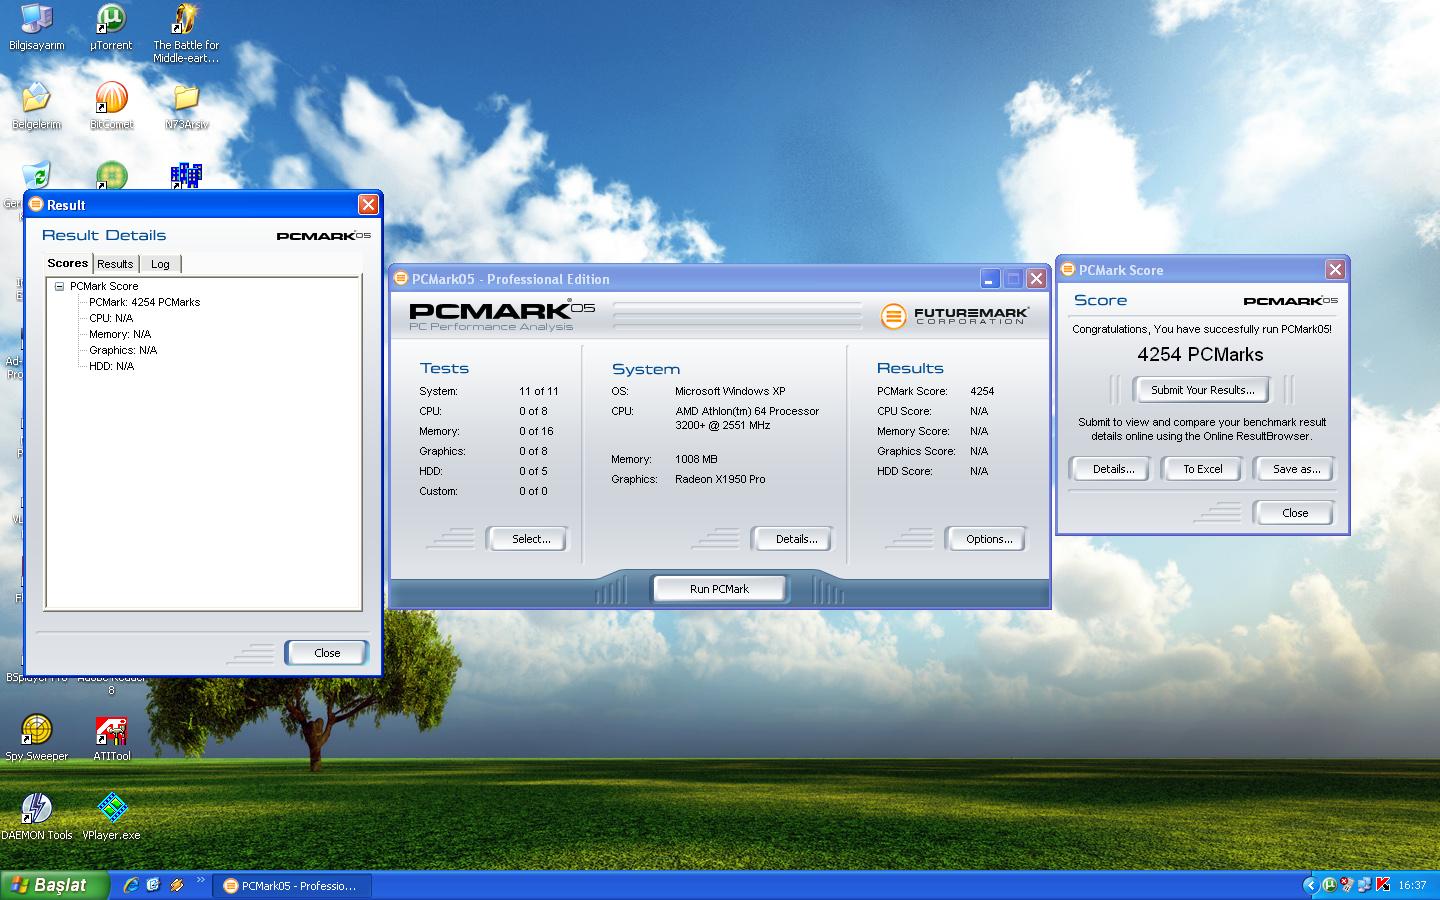Click the Internet Explorer quick launch icon
This screenshot has height=900, width=1440.
click(x=131, y=885)
